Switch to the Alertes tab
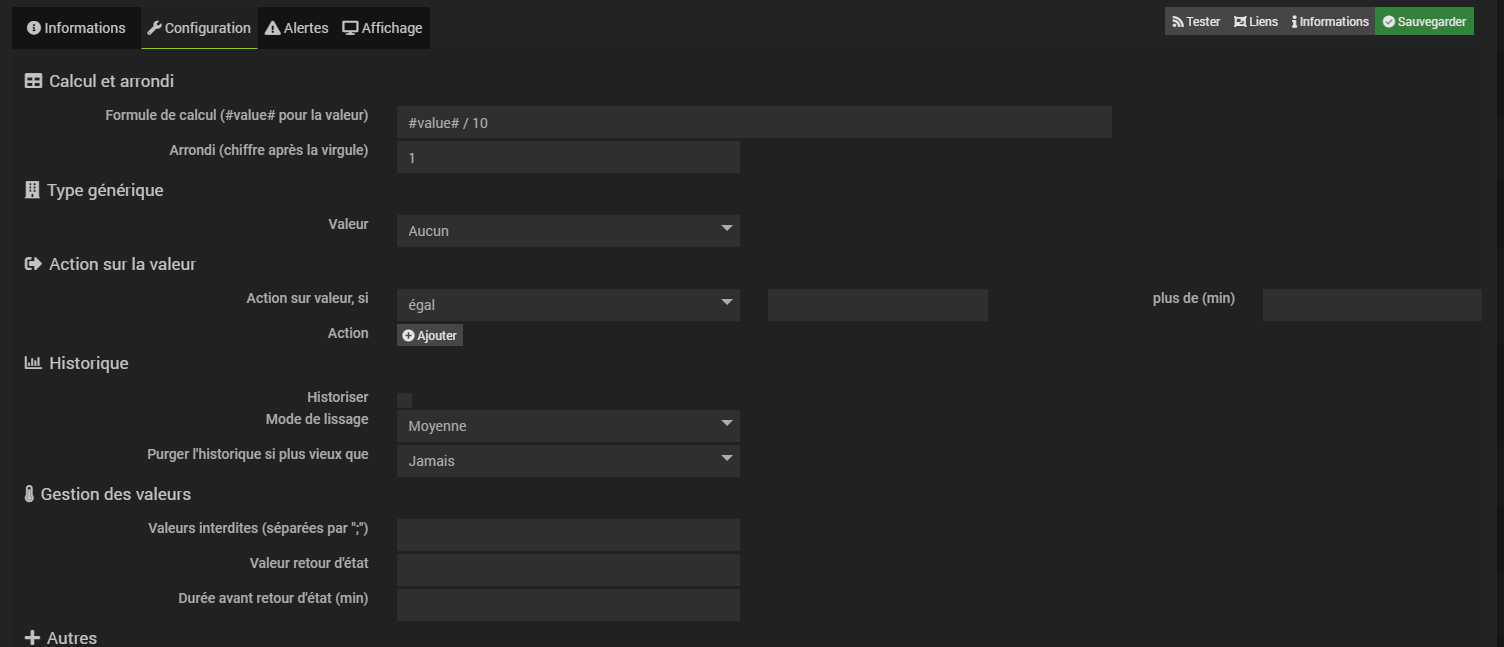Image resolution: width=1504 pixels, height=647 pixels. (x=297, y=28)
